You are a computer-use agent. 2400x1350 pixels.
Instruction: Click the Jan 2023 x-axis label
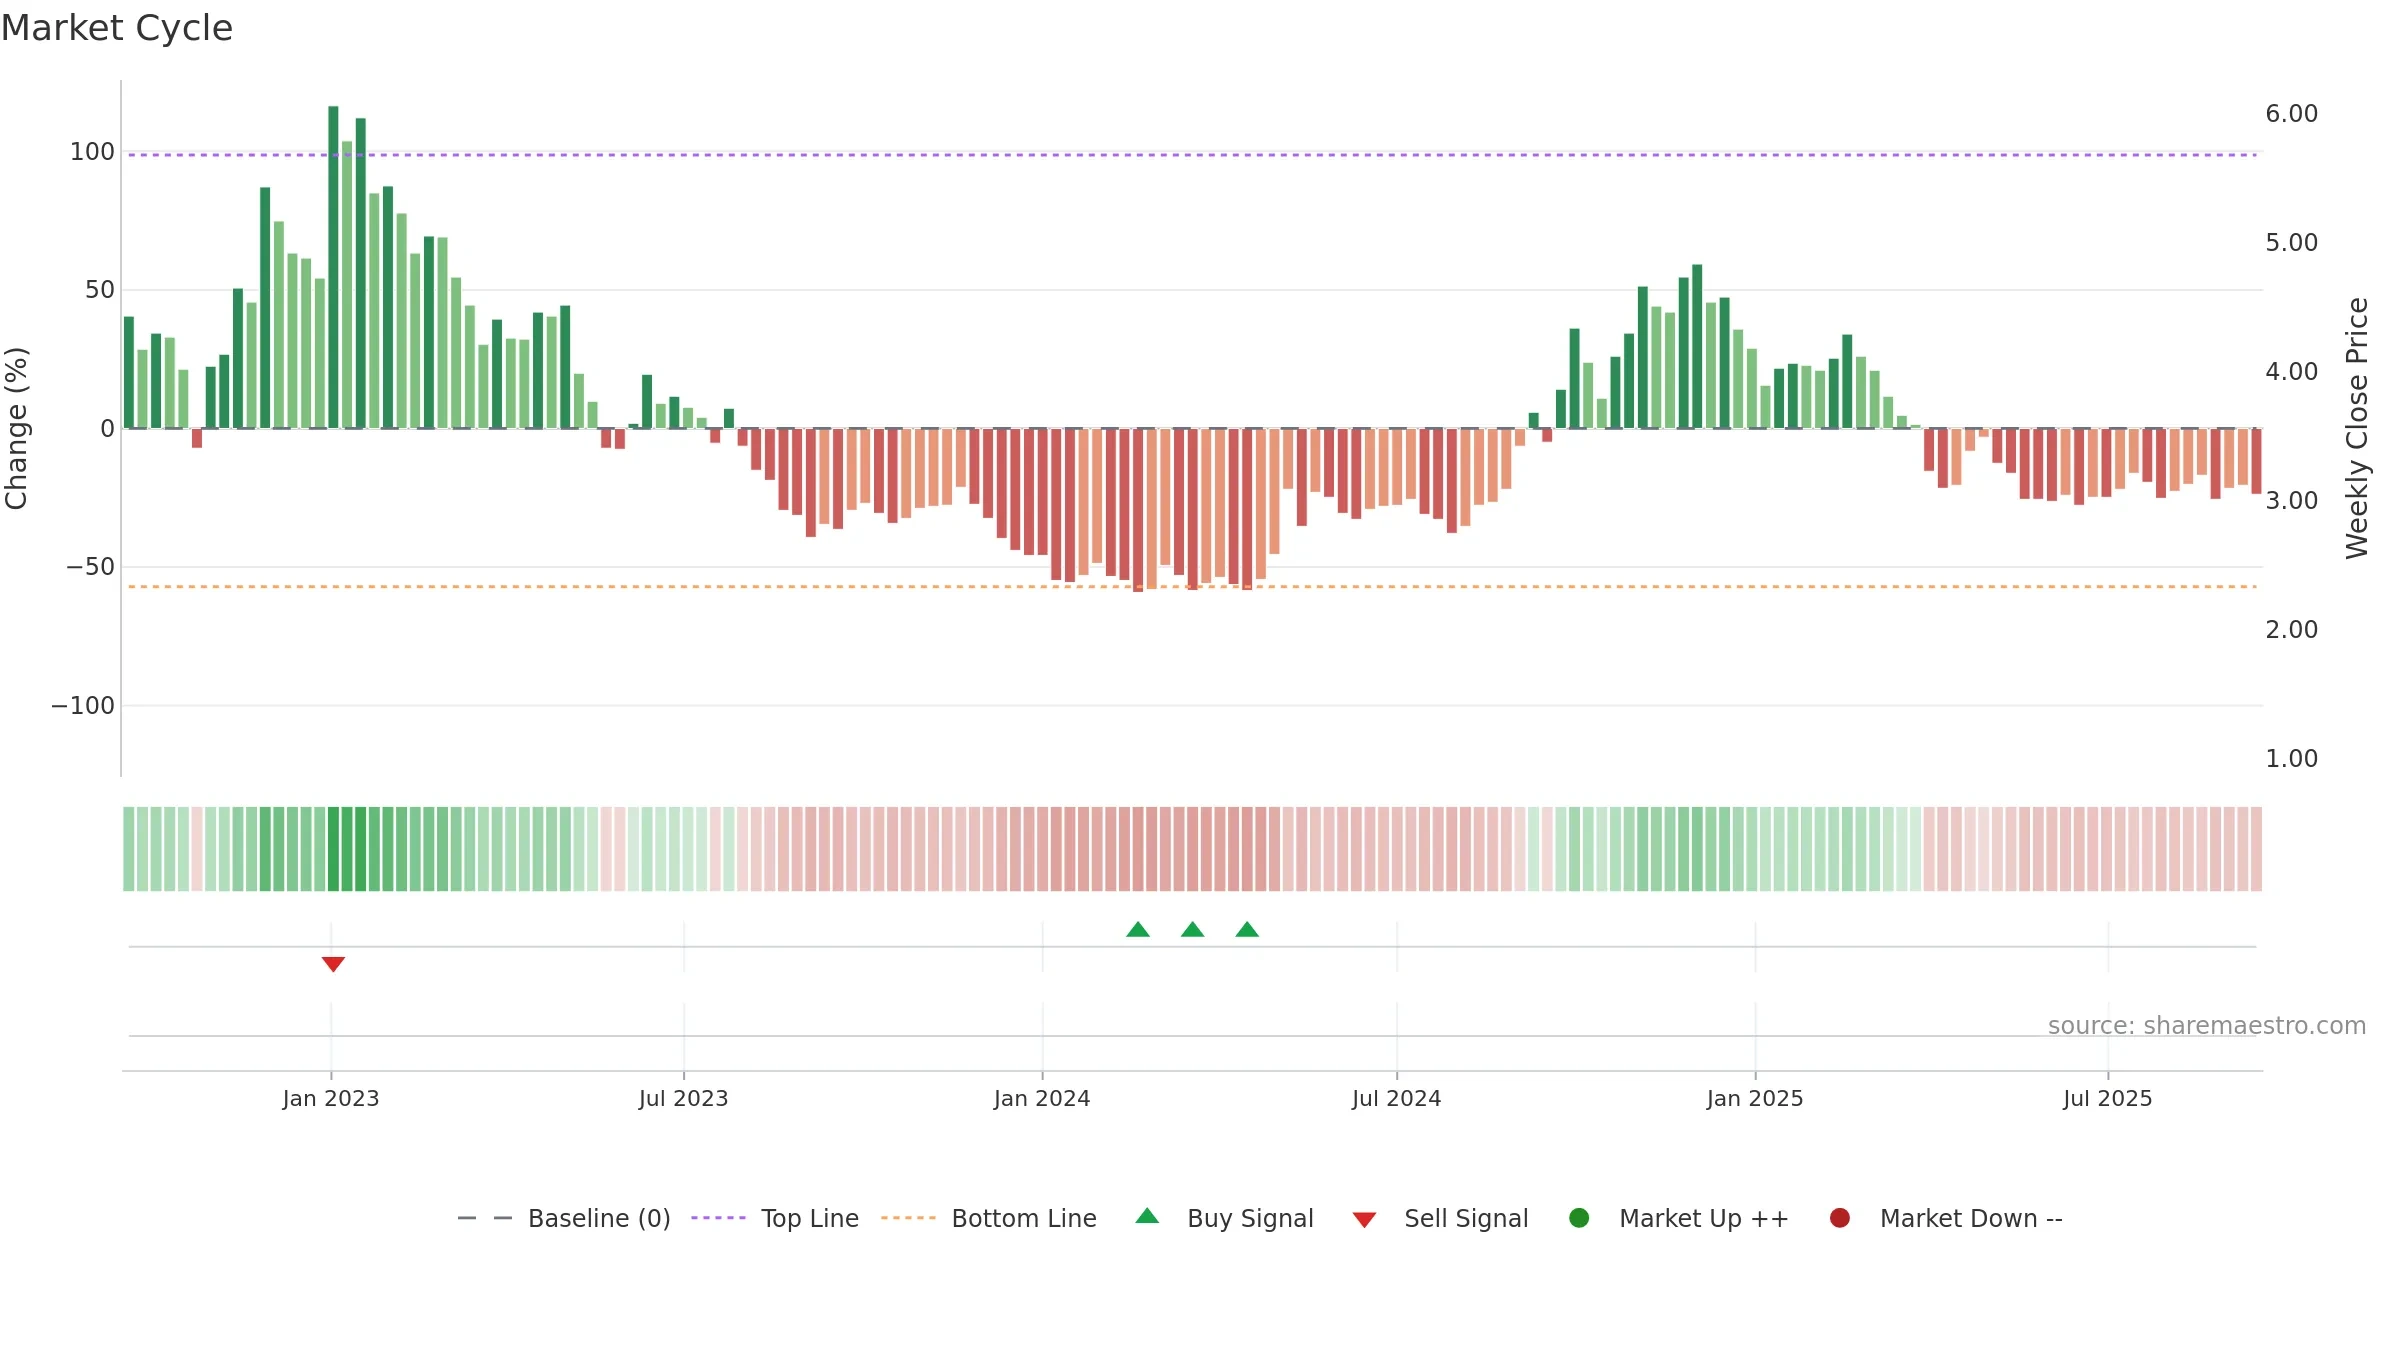pos(331,1098)
